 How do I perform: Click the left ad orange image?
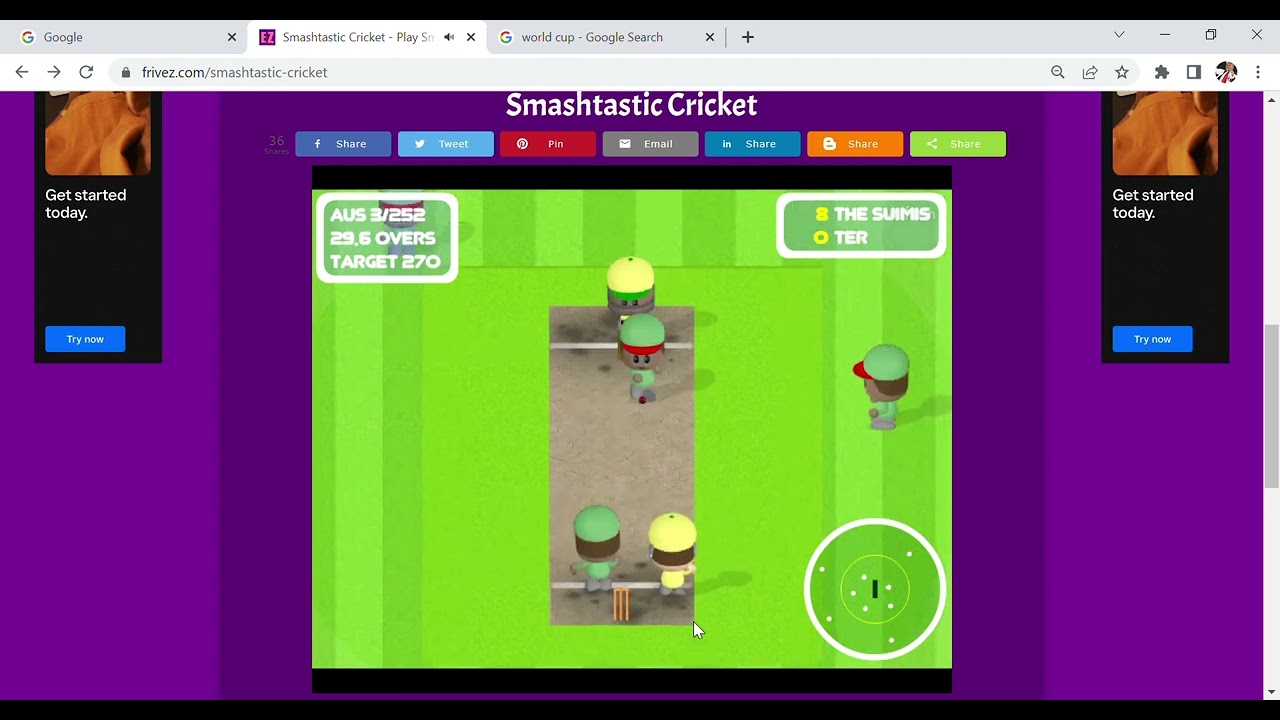98,133
